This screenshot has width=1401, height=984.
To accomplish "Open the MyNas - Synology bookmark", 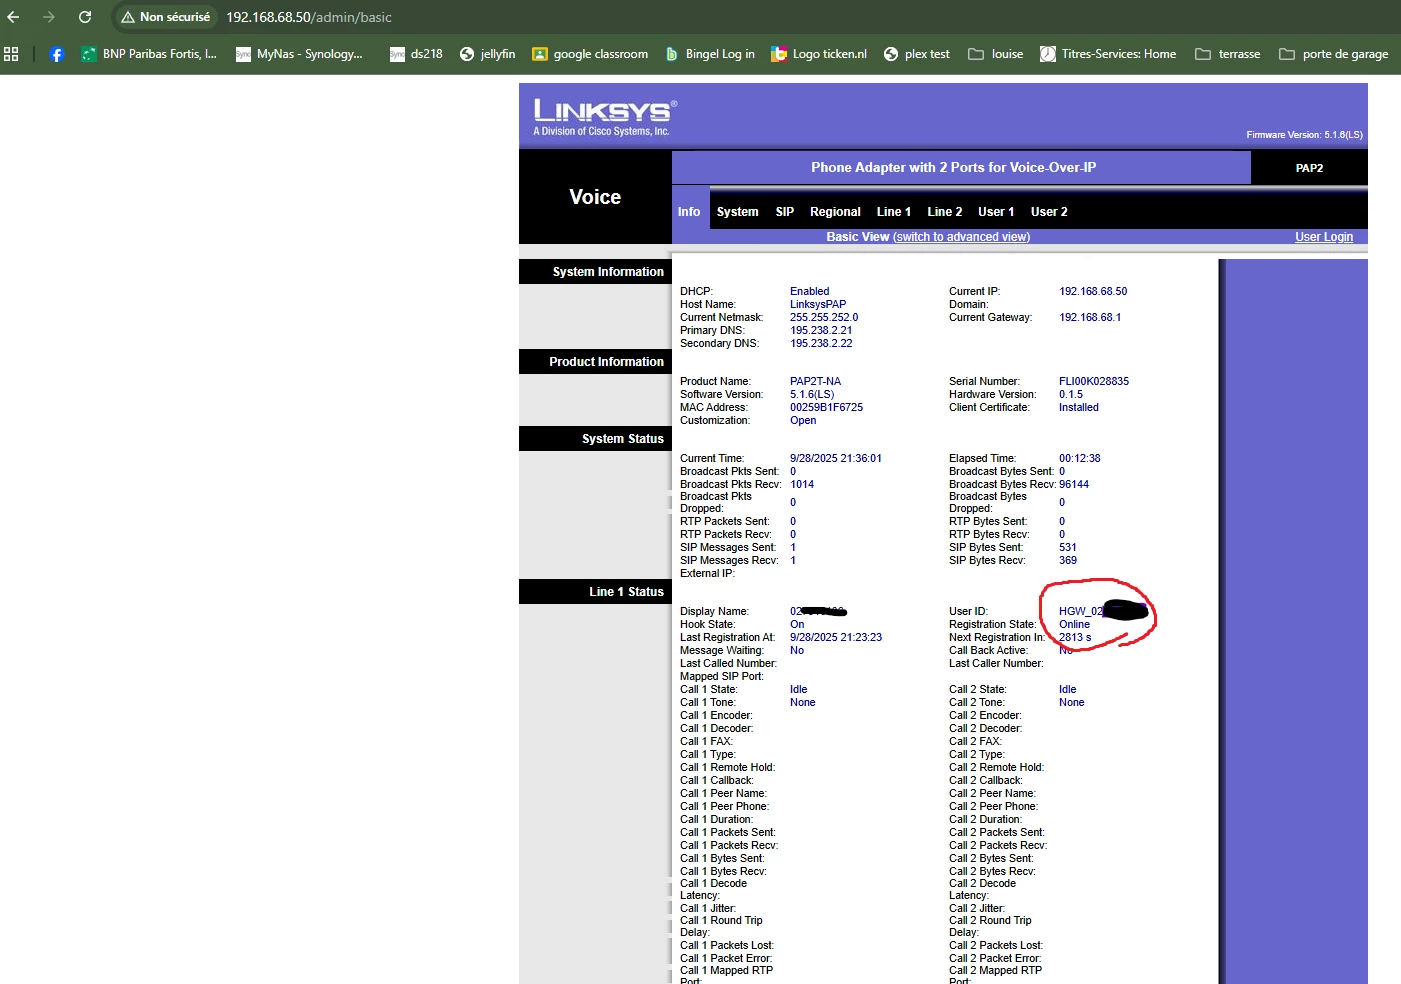I will tap(299, 54).
